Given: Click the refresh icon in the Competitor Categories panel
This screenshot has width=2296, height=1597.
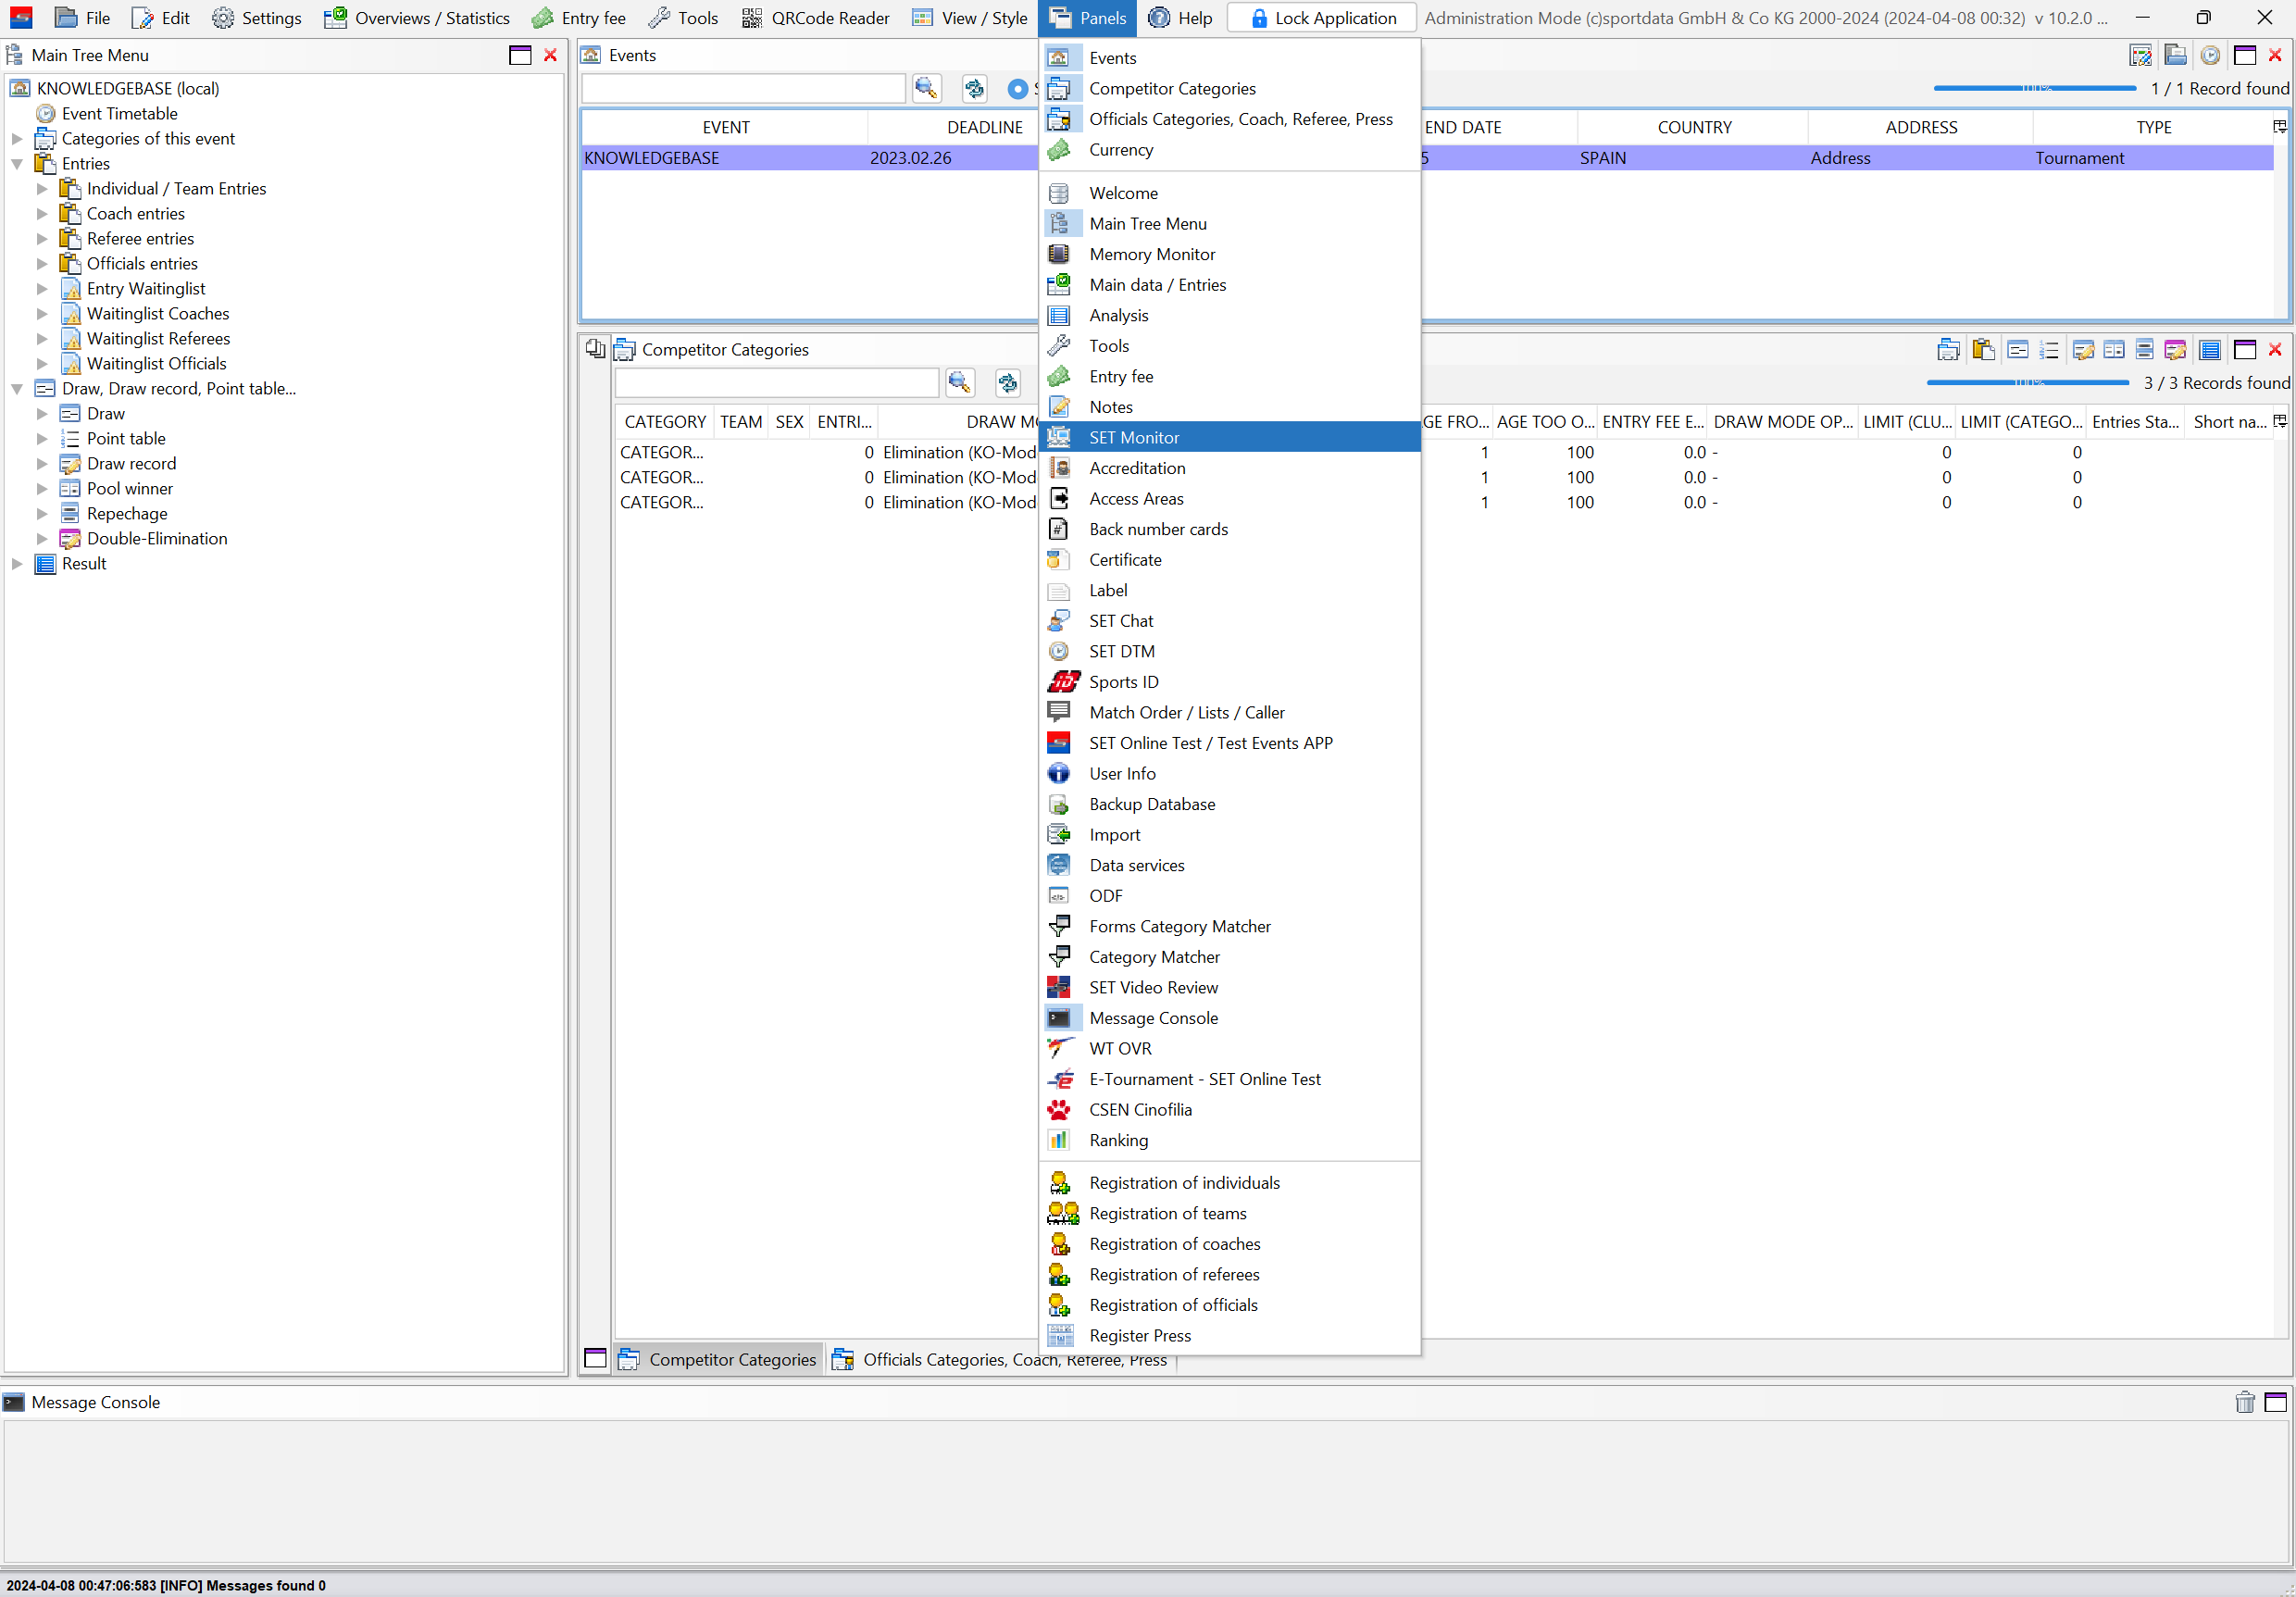Looking at the screenshot, I should pyautogui.click(x=1007, y=383).
